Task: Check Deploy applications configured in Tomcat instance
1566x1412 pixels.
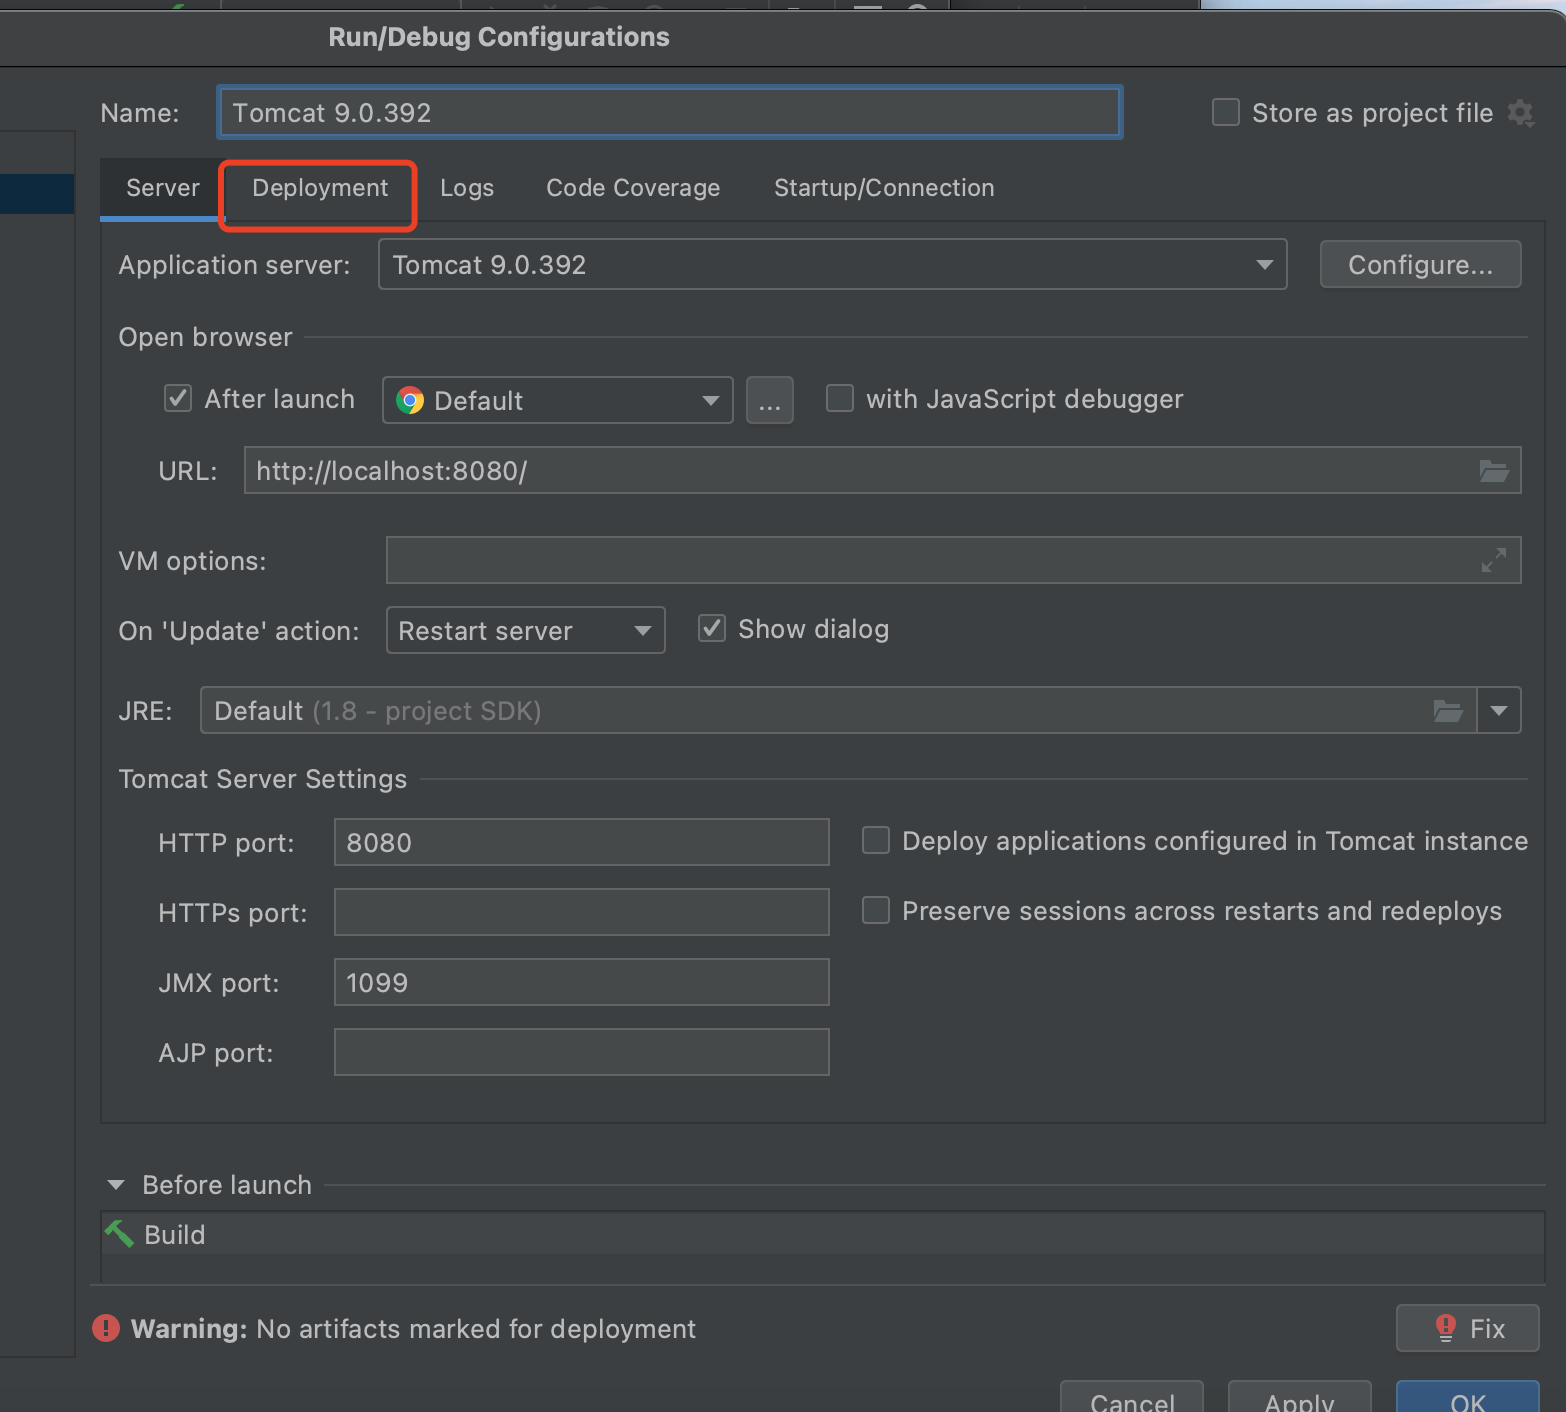Action: tap(876, 840)
